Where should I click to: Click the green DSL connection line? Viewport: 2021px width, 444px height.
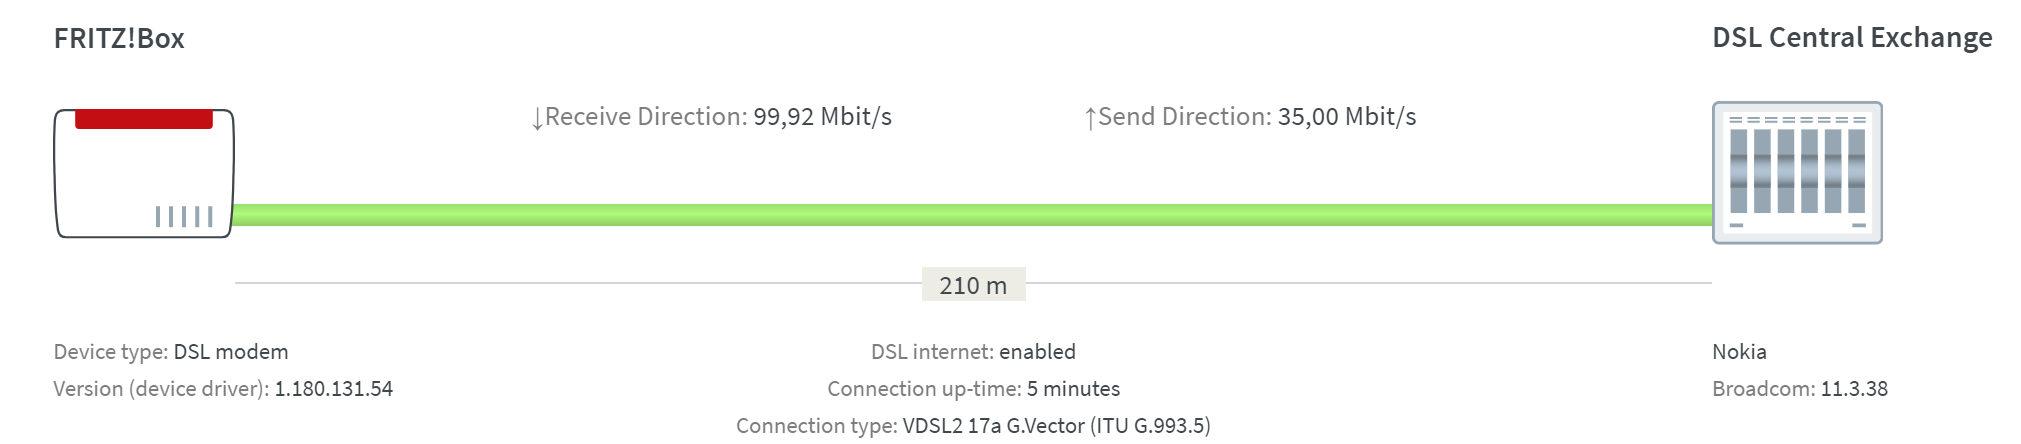[972, 215]
